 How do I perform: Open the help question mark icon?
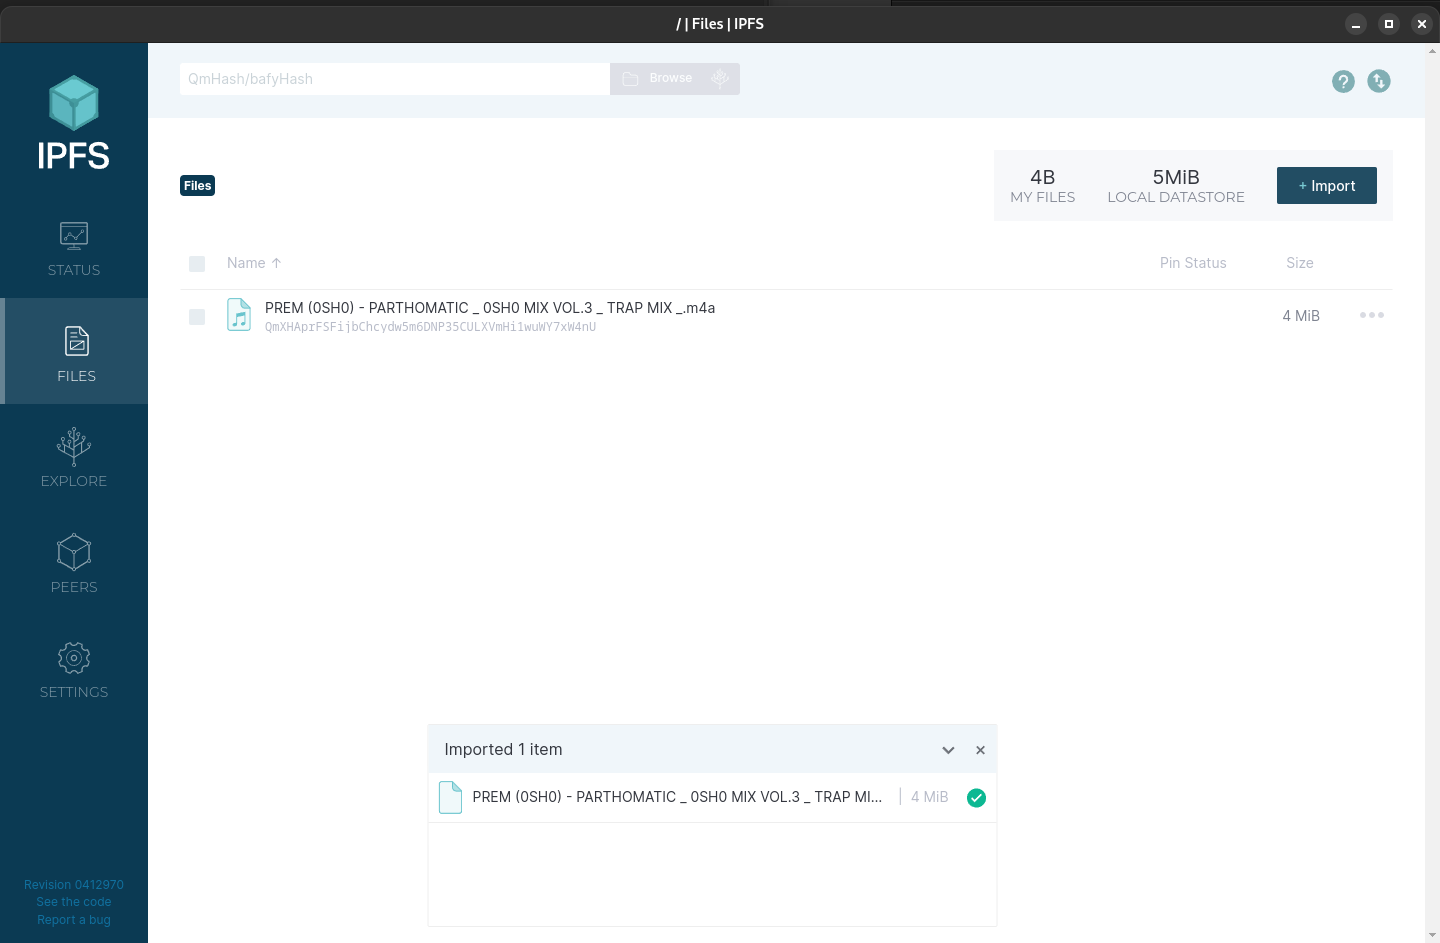pos(1343,81)
